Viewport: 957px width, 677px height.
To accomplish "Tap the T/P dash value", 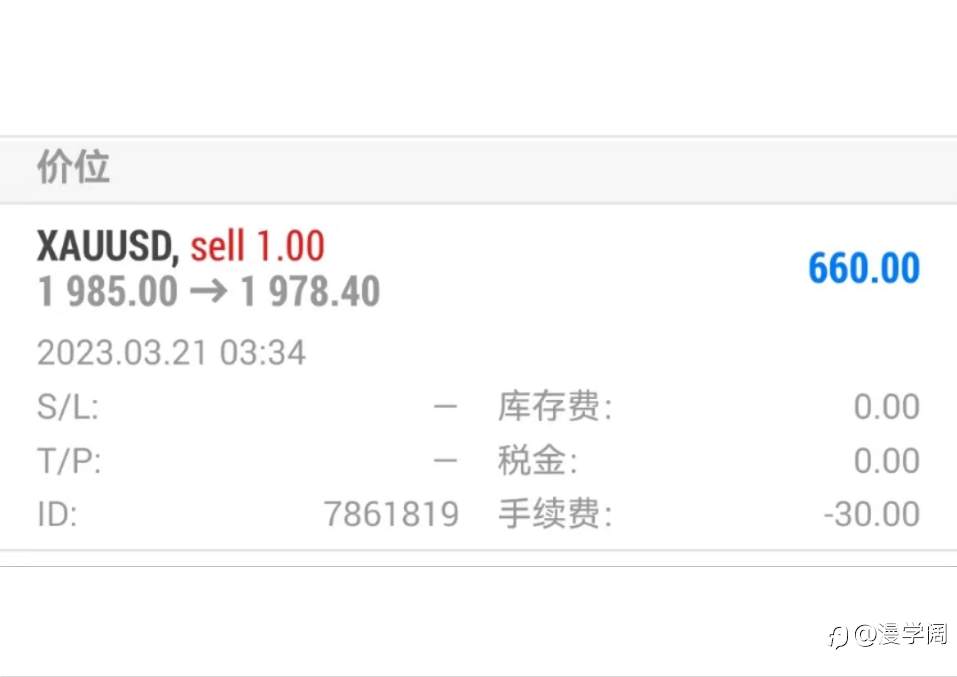I will pyautogui.click(x=445, y=460).
